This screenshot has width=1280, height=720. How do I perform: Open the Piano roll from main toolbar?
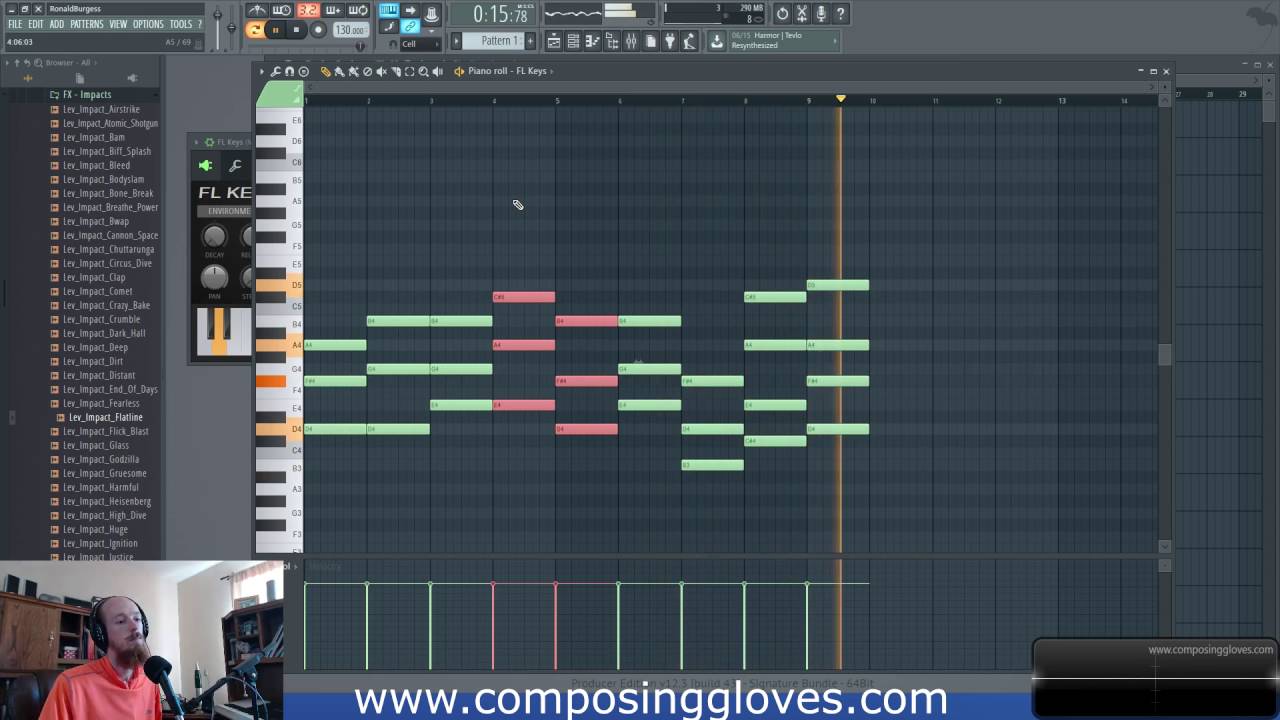[592, 41]
